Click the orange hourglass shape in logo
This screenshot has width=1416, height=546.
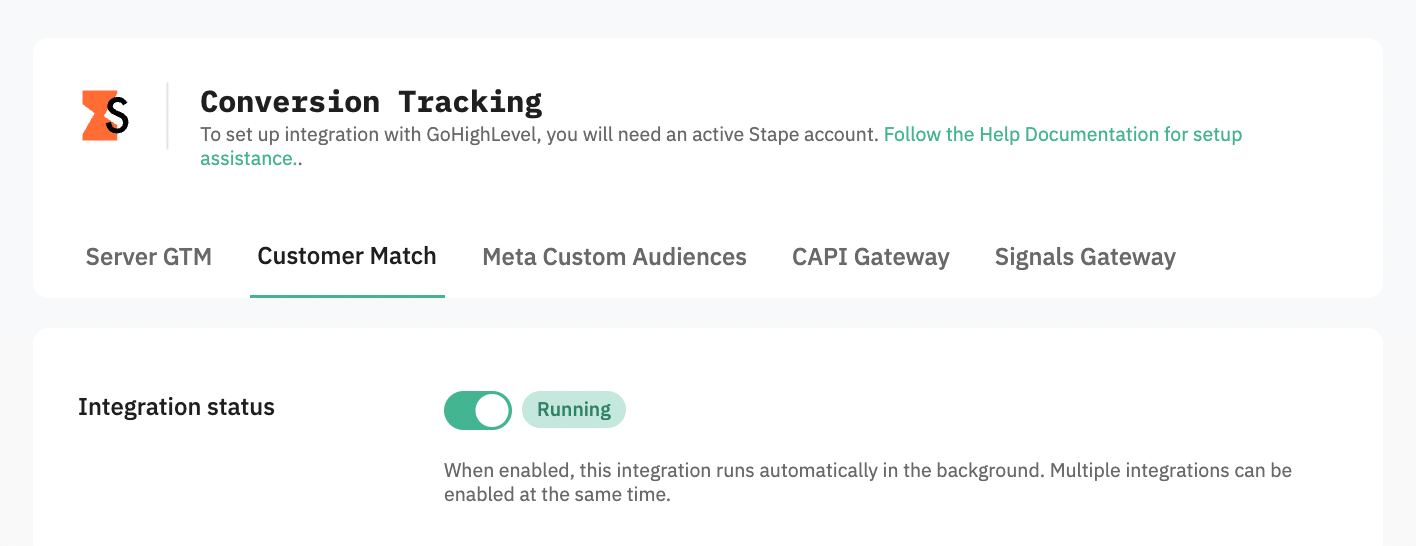(95, 116)
